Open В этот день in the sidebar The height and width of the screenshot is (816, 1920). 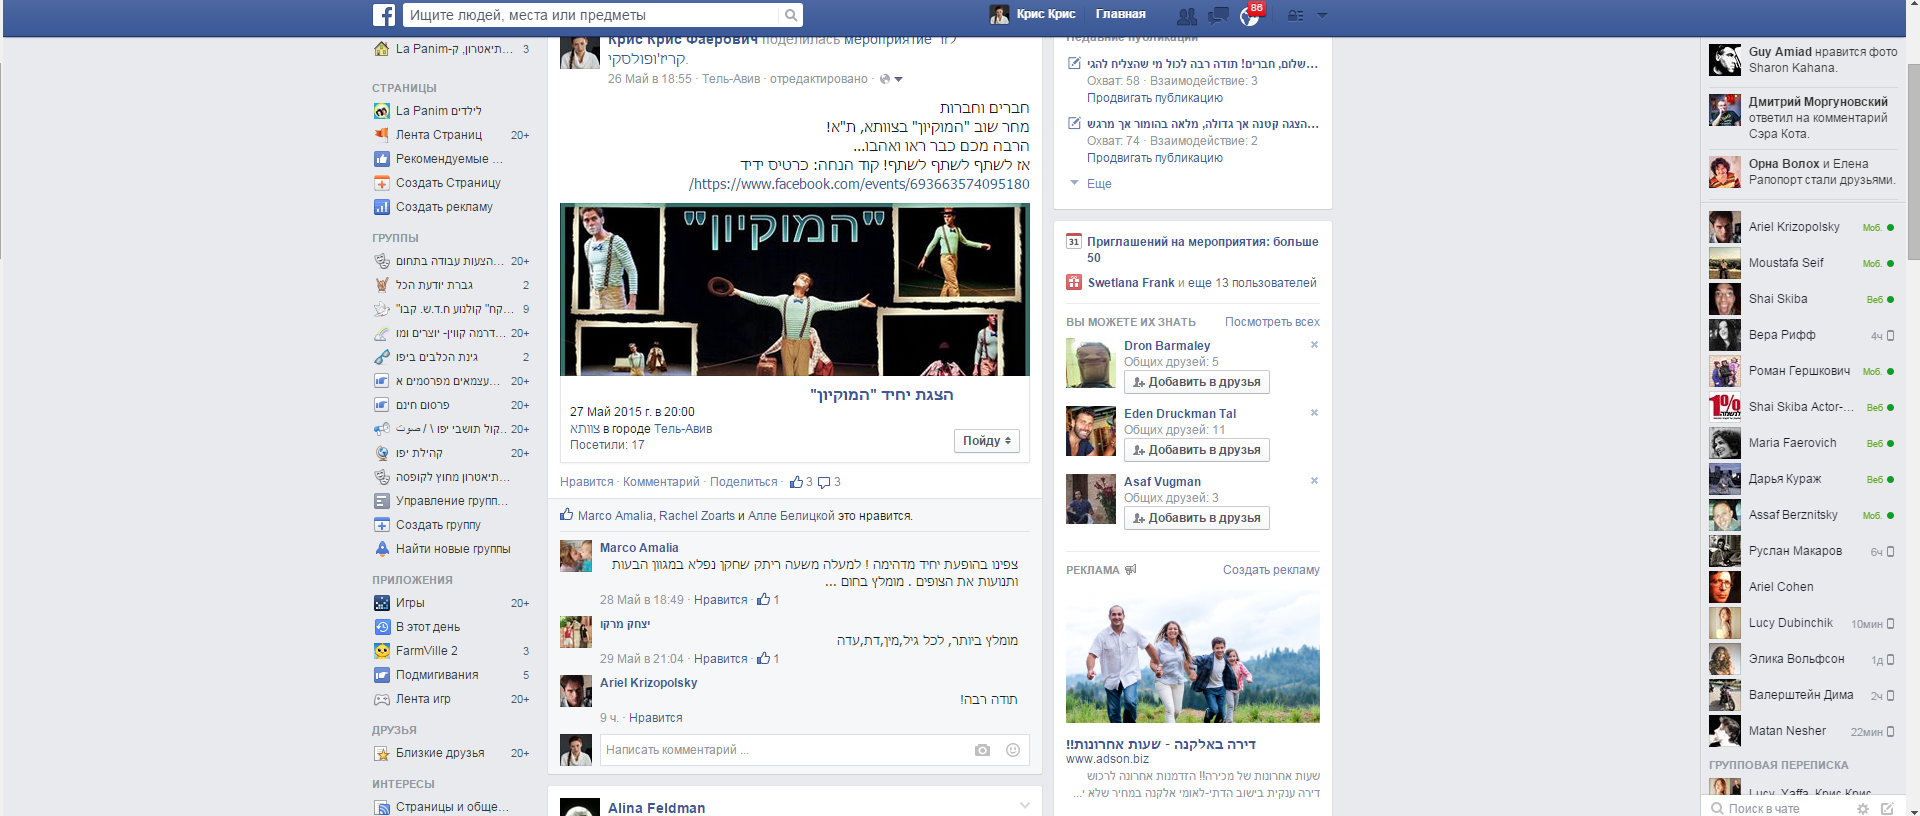click(452, 627)
